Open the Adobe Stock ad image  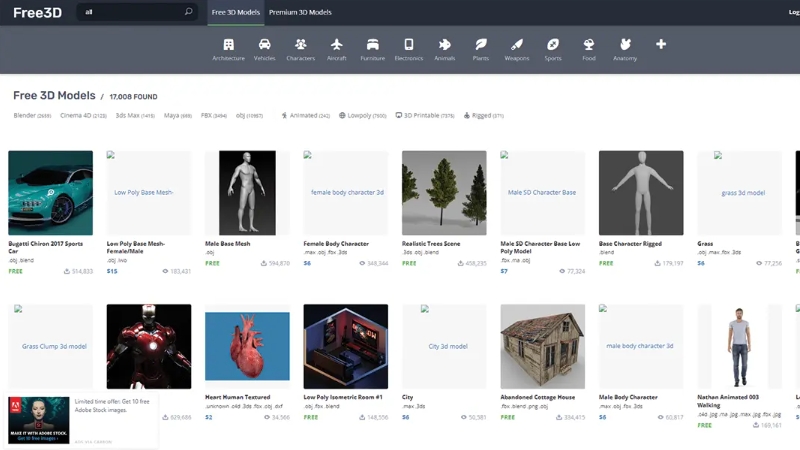[39, 420]
